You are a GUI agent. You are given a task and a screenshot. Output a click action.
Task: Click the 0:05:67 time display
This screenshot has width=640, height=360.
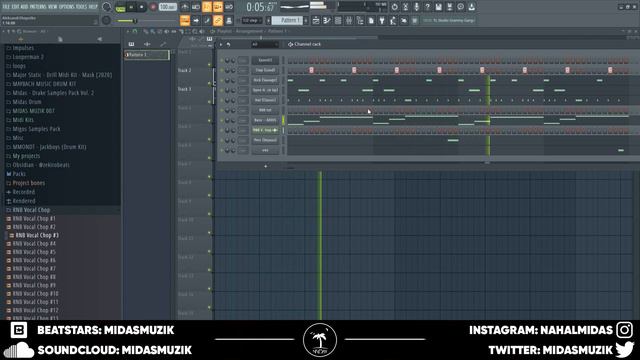click(261, 7)
